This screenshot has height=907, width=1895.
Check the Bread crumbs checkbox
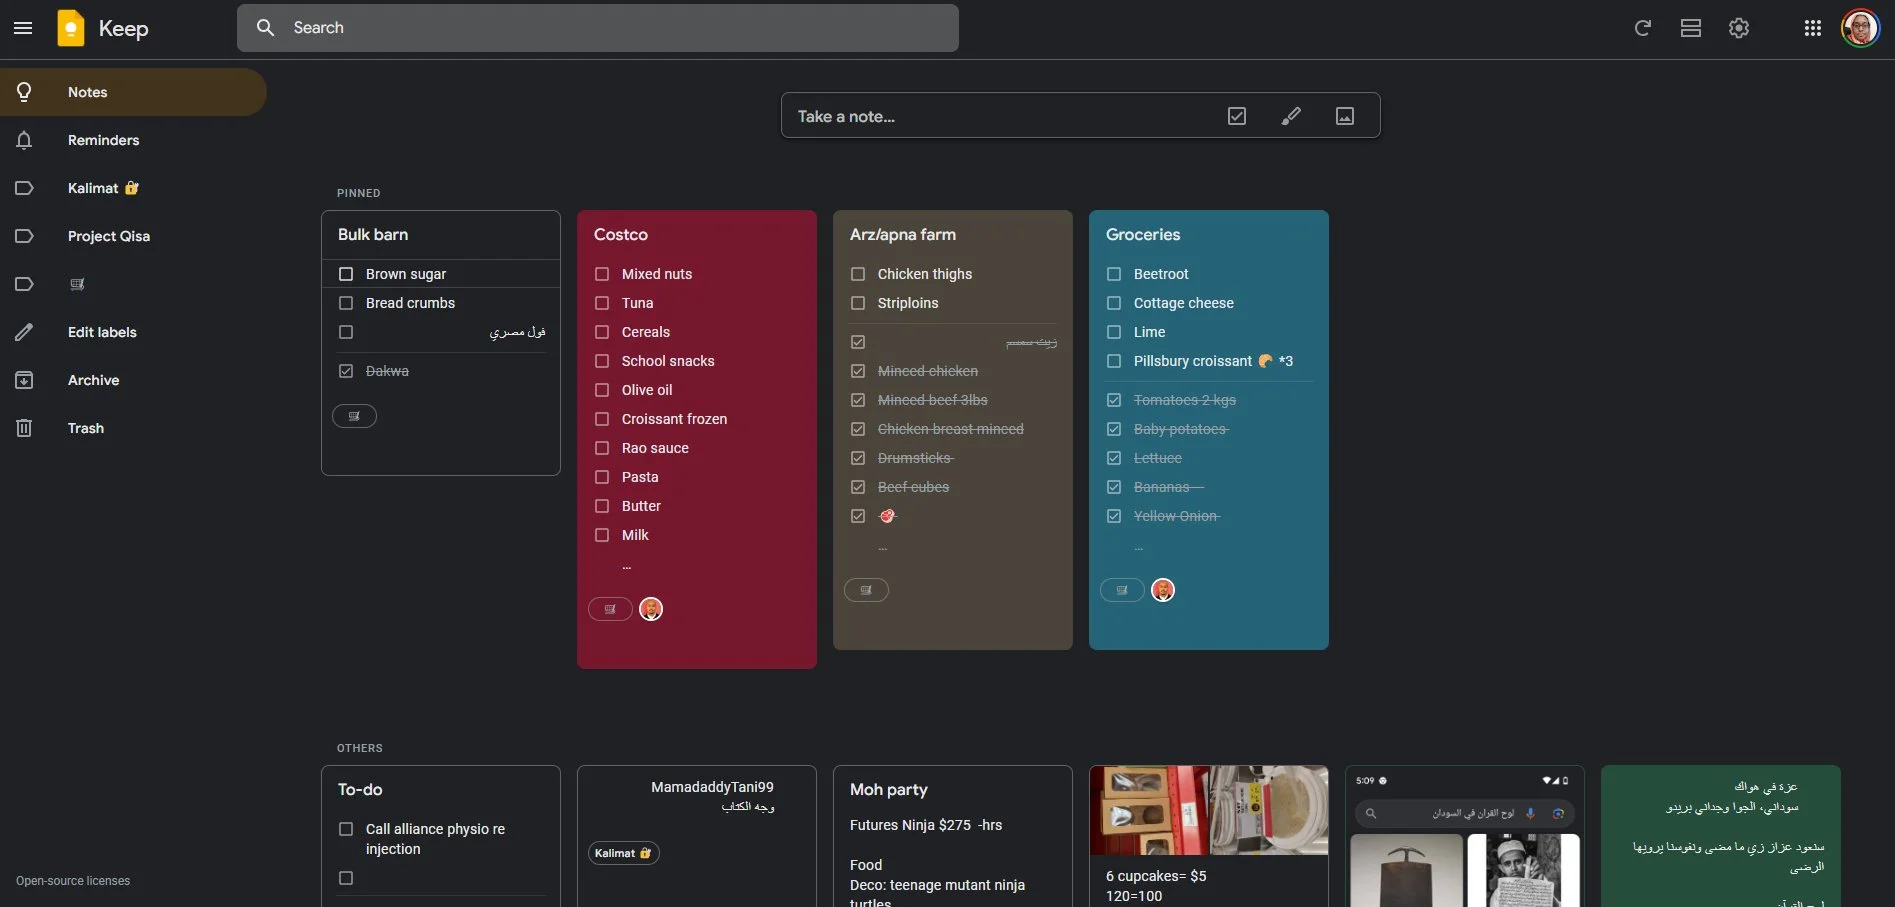[x=346, y=303]
